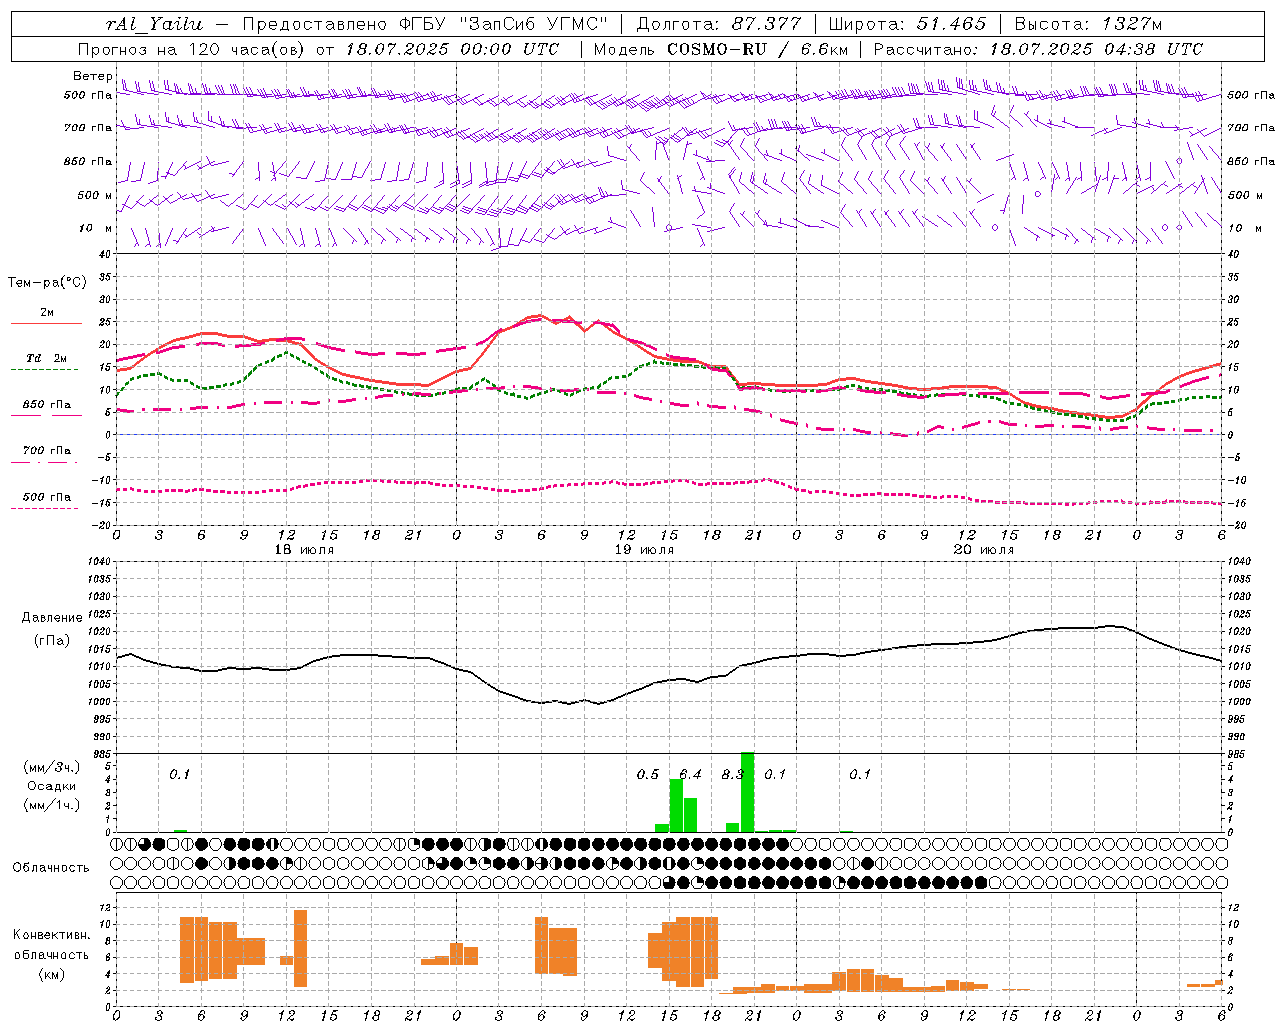Screen dimensions: 1280x1024
Task: Click the 1040 value on the left pressure axis
Action: coord(98,562)
